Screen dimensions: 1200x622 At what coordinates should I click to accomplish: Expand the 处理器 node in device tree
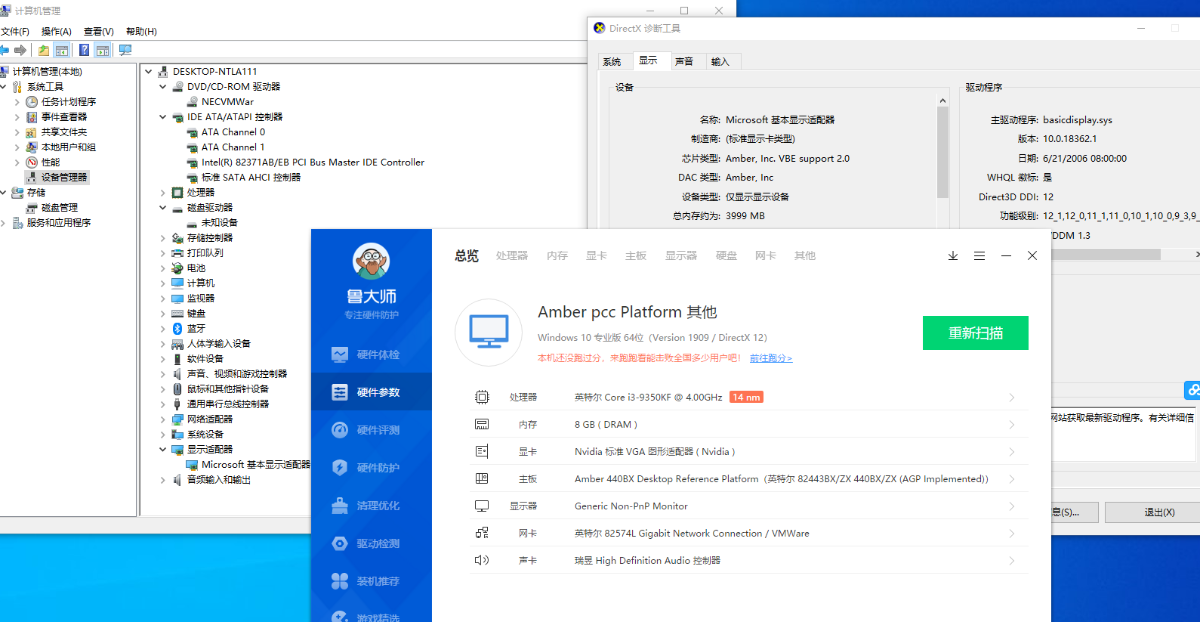[x=163, y=192]
